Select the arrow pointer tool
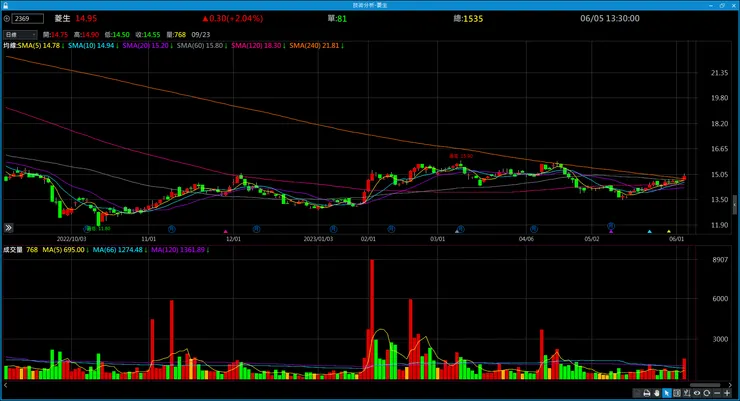Image resolution: width=740 pixels, height=401 pixels. [x=667, y=393]
